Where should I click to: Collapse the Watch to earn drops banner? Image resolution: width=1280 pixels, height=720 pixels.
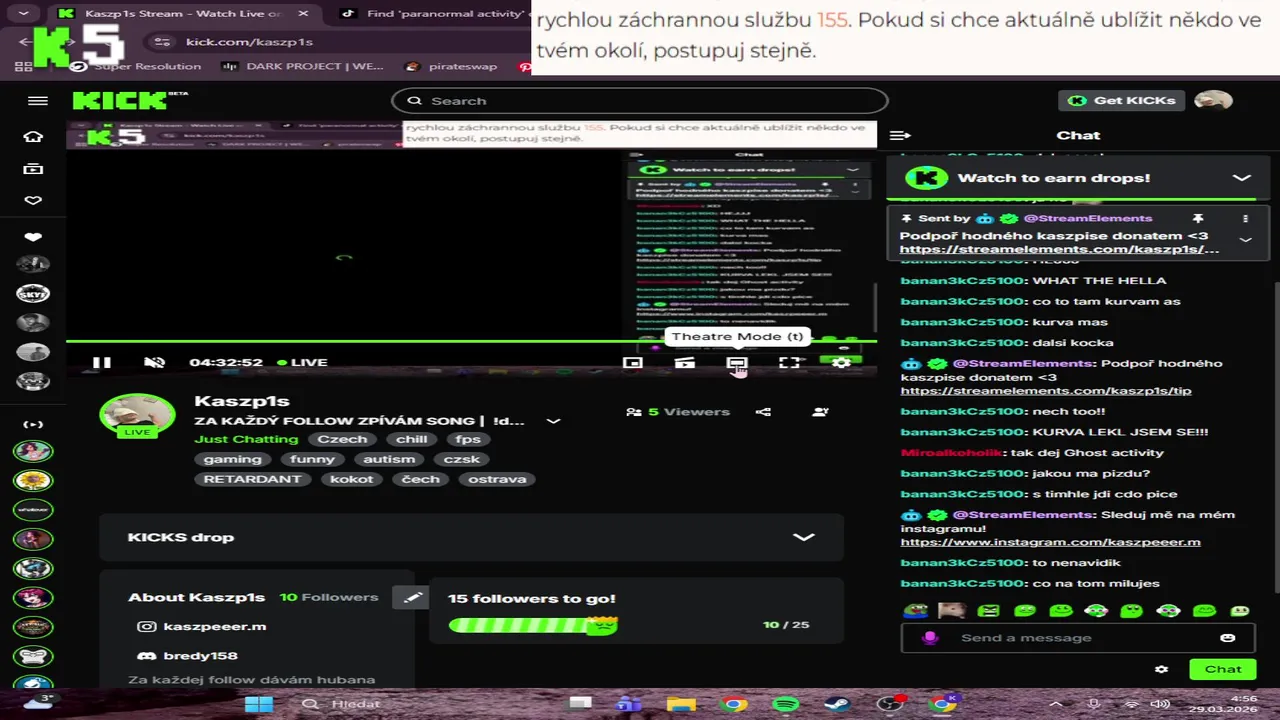click(x=1241, y=178)
